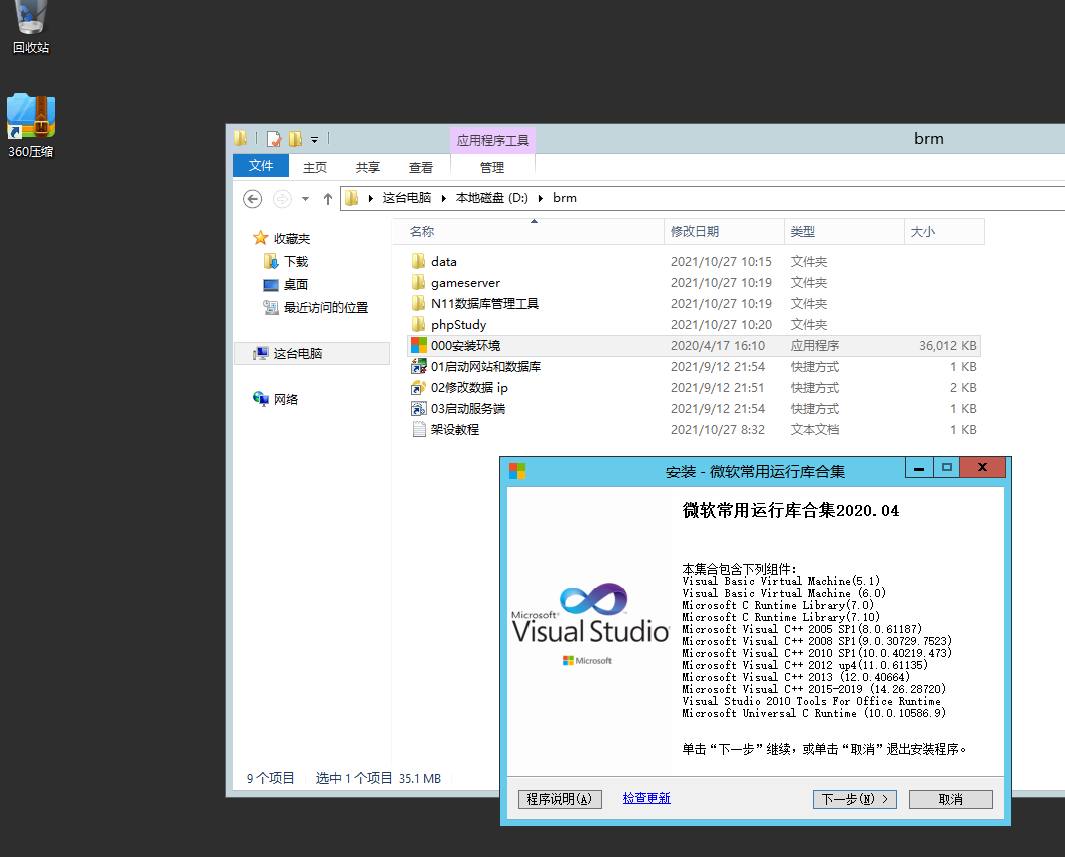1065x857 pixels.
Task: Sort files by the 名称 column header
Action: click(528, 232)
